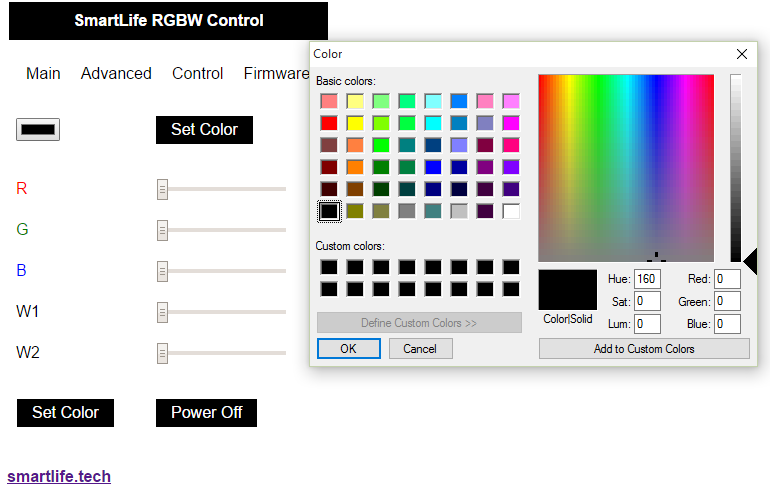The height and width of the screenshot is (498, 770).
Task: Click the W2 slider handle
Action: [x=163, y=353]
